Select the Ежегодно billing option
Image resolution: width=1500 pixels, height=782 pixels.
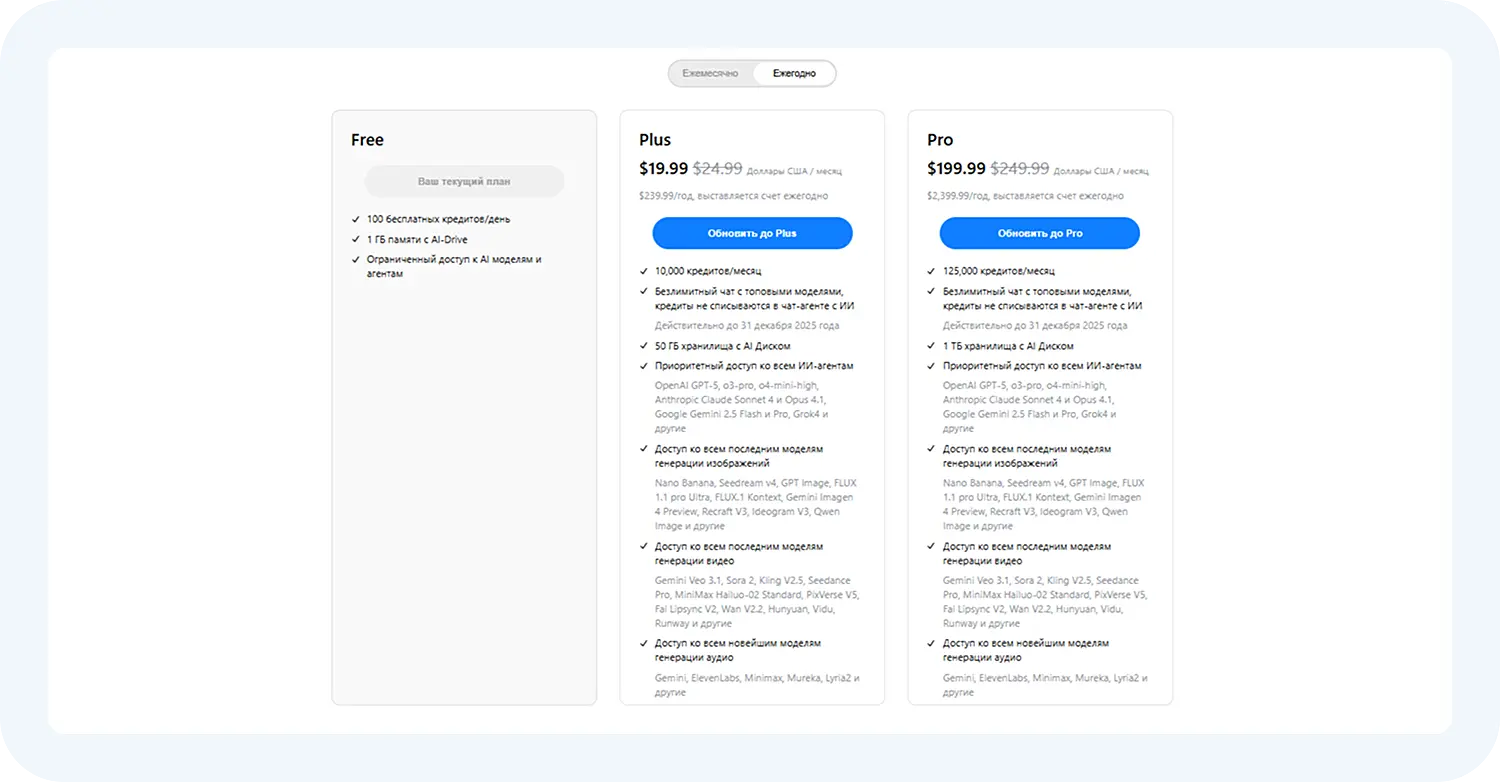coord(792,72)
